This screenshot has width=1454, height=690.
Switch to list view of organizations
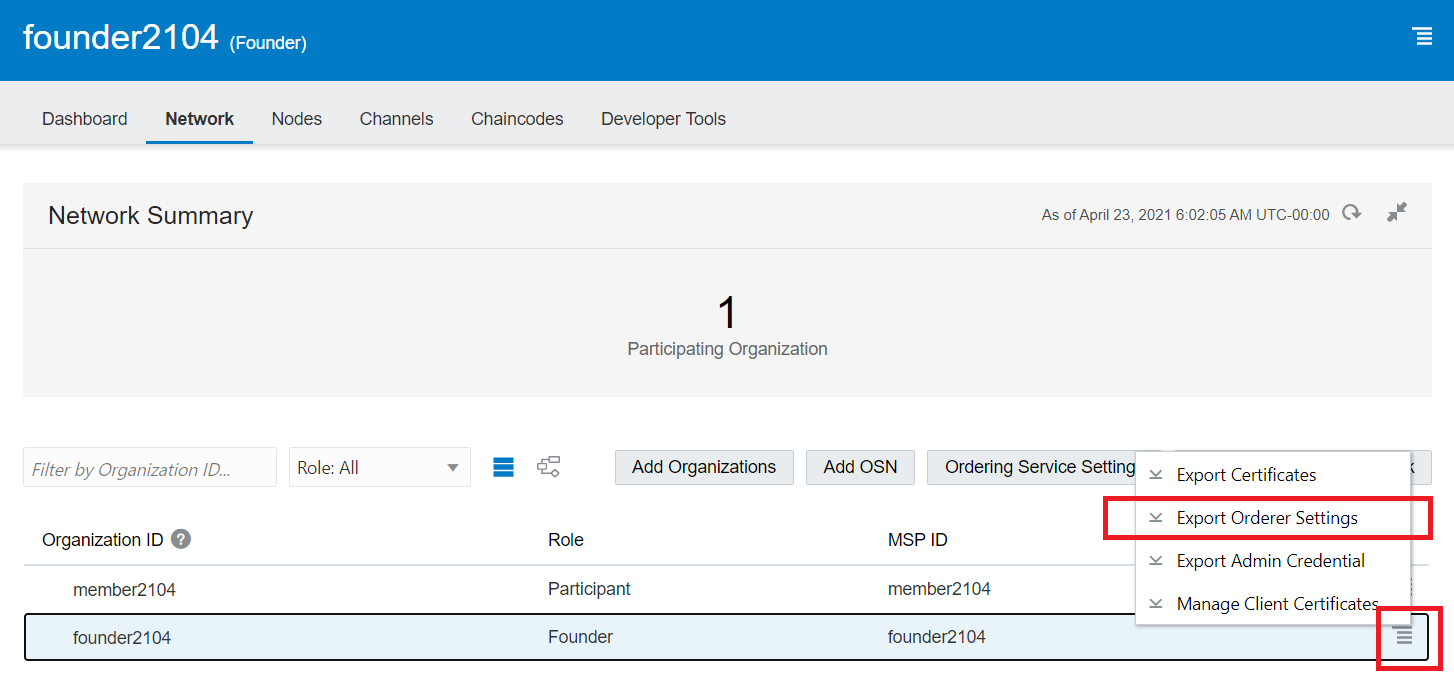point(503,466)
